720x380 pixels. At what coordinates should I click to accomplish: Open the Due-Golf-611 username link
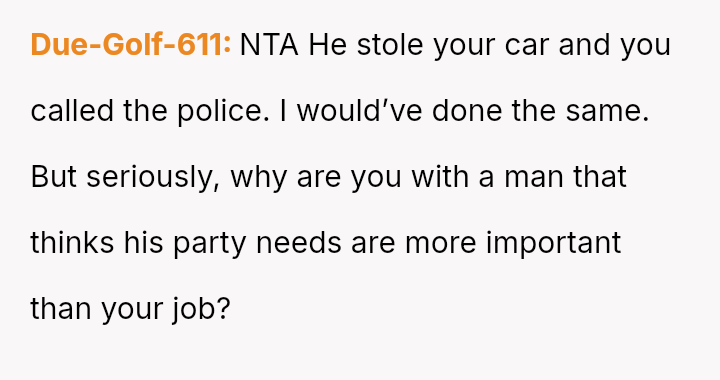pos(131,45)
